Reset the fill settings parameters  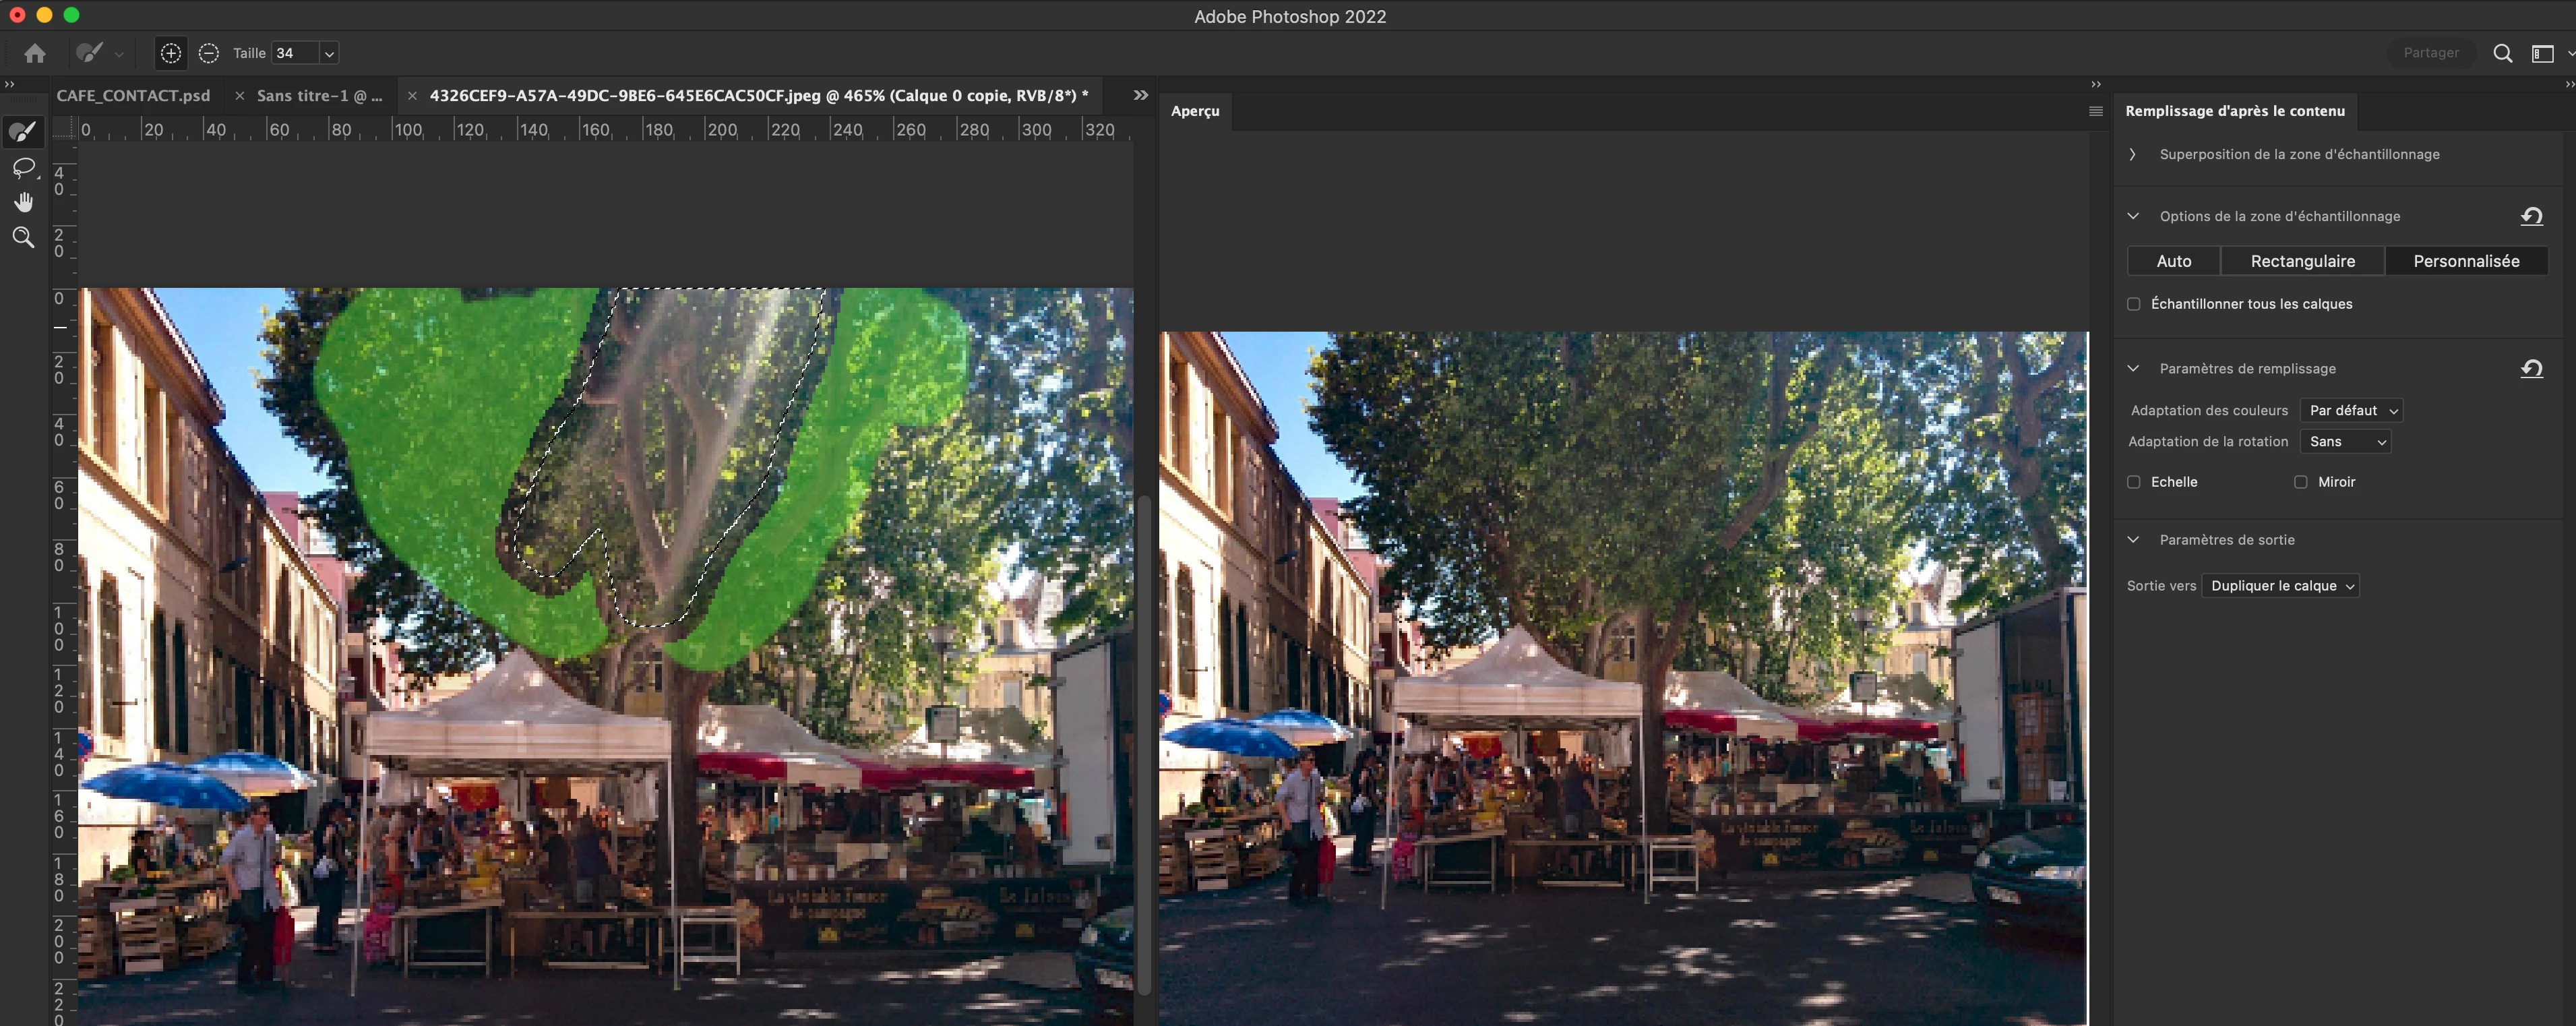(x=2531, y=368)
